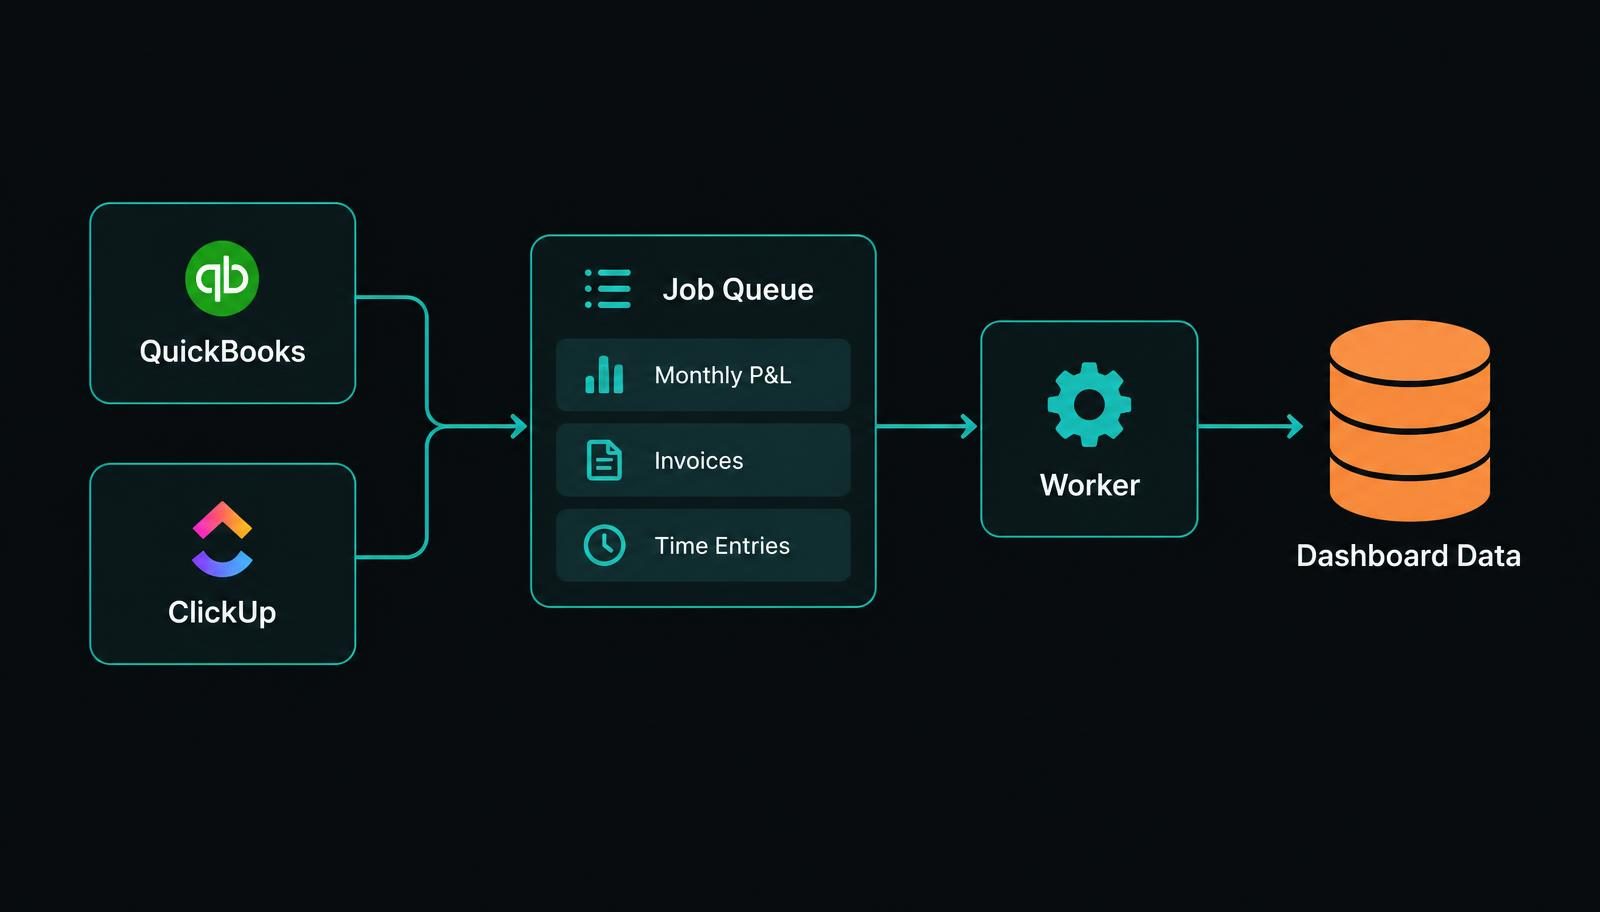Click the orange database cylinder icon
The width and height of the screenshot is (1600, 912).
pyautogui.click(x=1410, y=420)
